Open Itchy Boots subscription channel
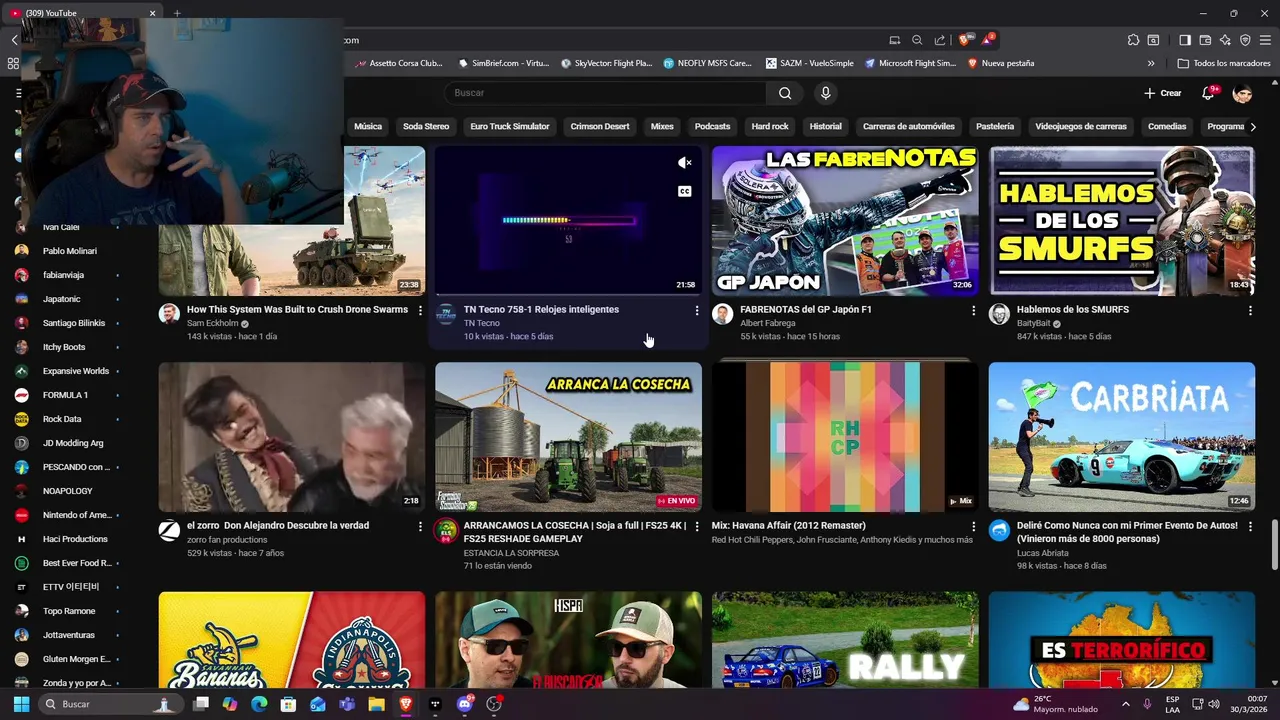1280x720 pixels. click(66, 347)
